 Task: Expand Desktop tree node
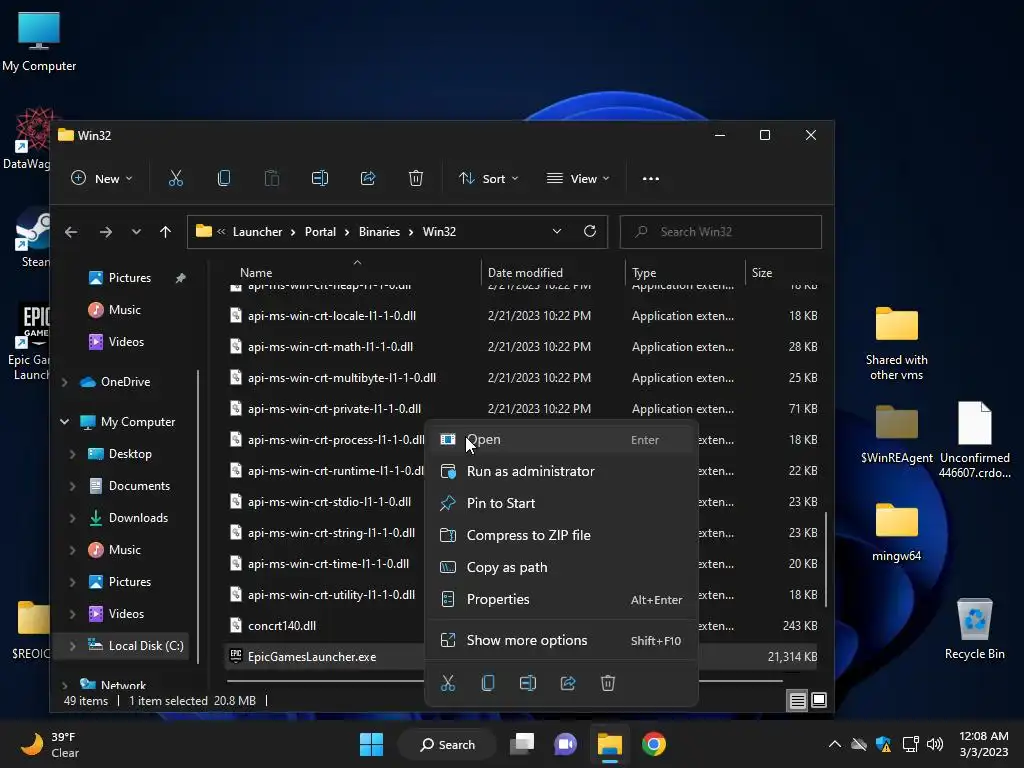pyautogui.click(x=72, y=454)
